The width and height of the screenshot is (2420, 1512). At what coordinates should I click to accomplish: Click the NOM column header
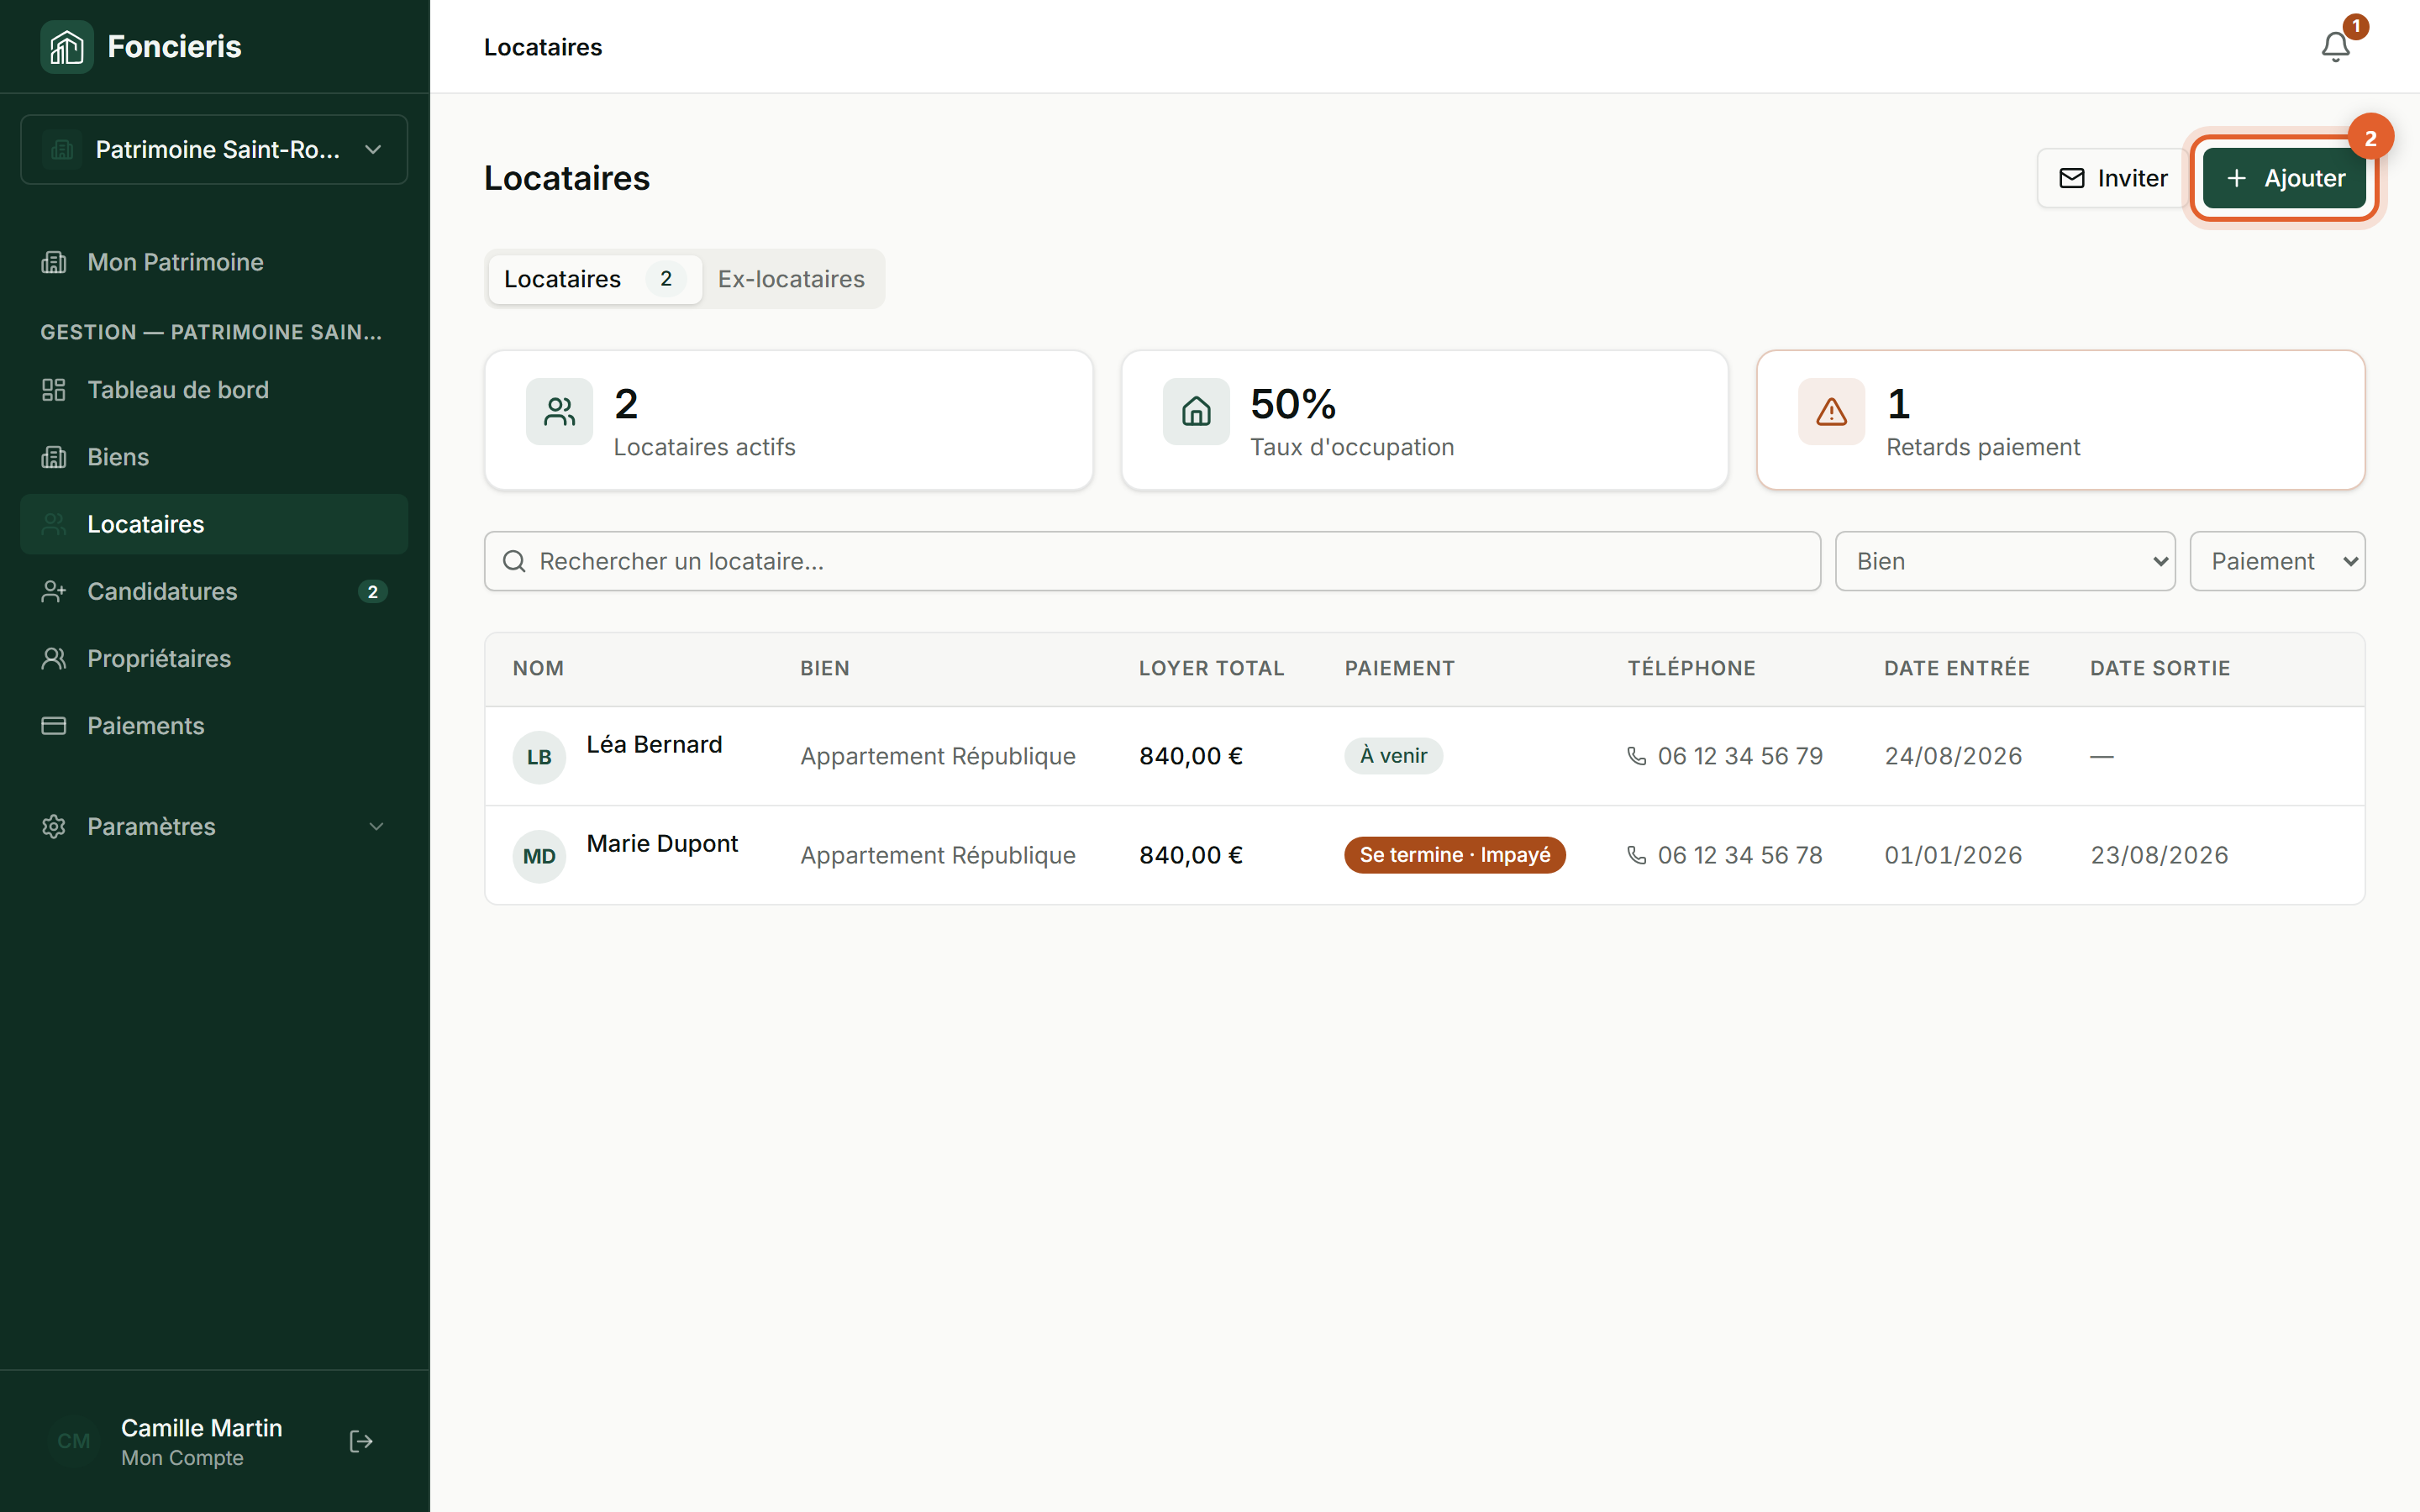pos(538,668)
